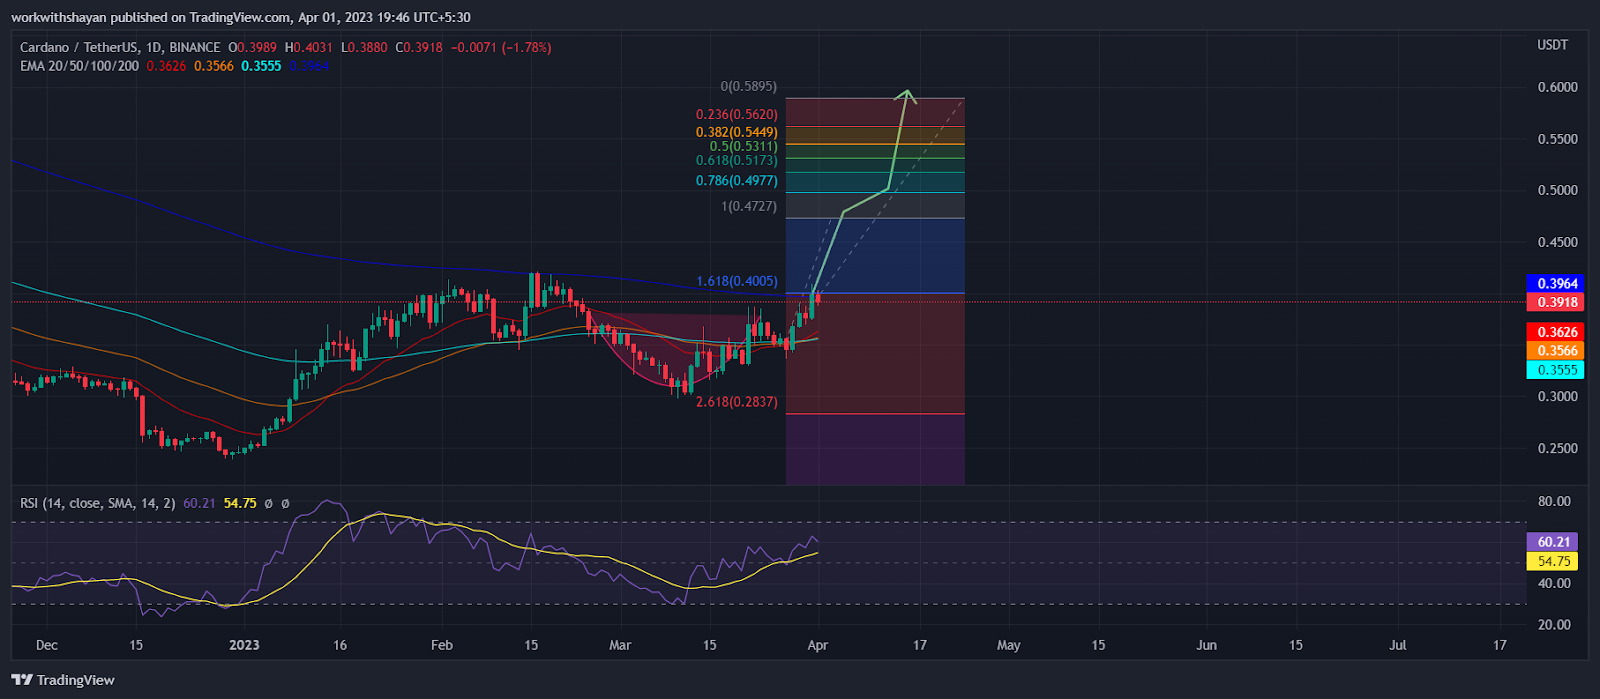Click the 40.00 RSI axis label
The width and height of the screenshot is (1600, 699).
click(x=1554, y=583)
